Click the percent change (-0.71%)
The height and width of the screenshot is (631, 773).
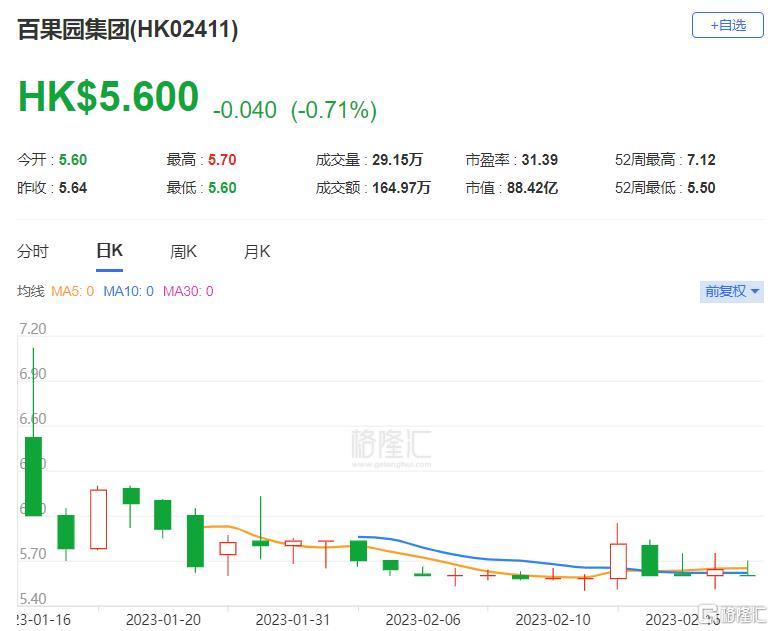tap(334, 110)
